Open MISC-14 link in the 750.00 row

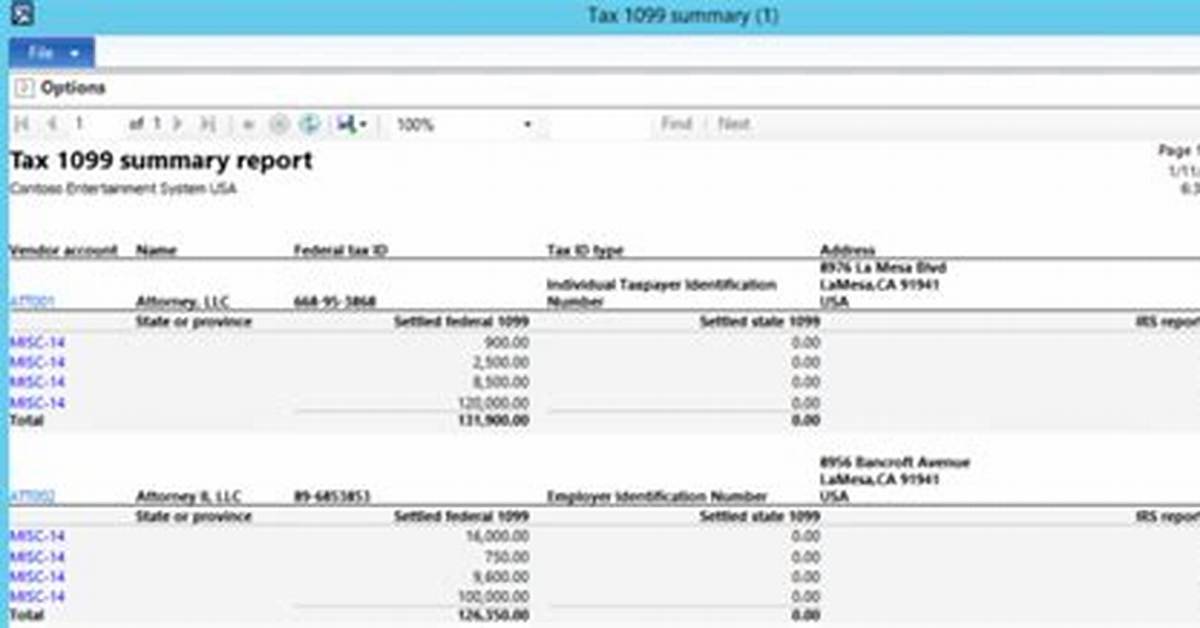coord(37,556)
